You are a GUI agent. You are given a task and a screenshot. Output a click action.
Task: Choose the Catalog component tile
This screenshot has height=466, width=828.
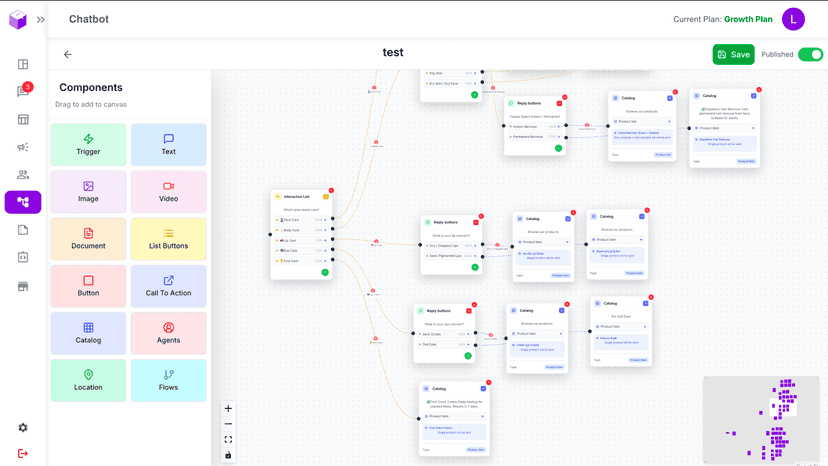coord(88,333)
